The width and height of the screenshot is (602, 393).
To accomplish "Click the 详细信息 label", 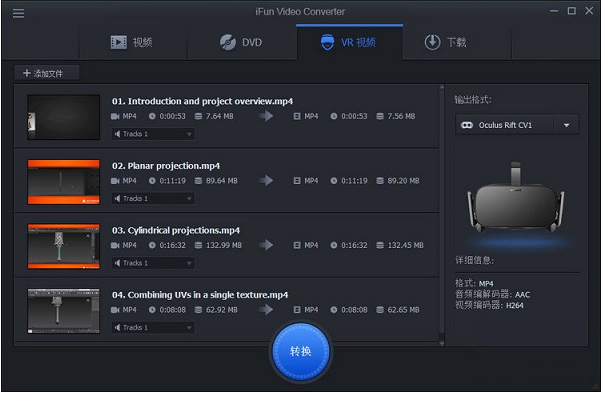I will [x=475, y=260].
